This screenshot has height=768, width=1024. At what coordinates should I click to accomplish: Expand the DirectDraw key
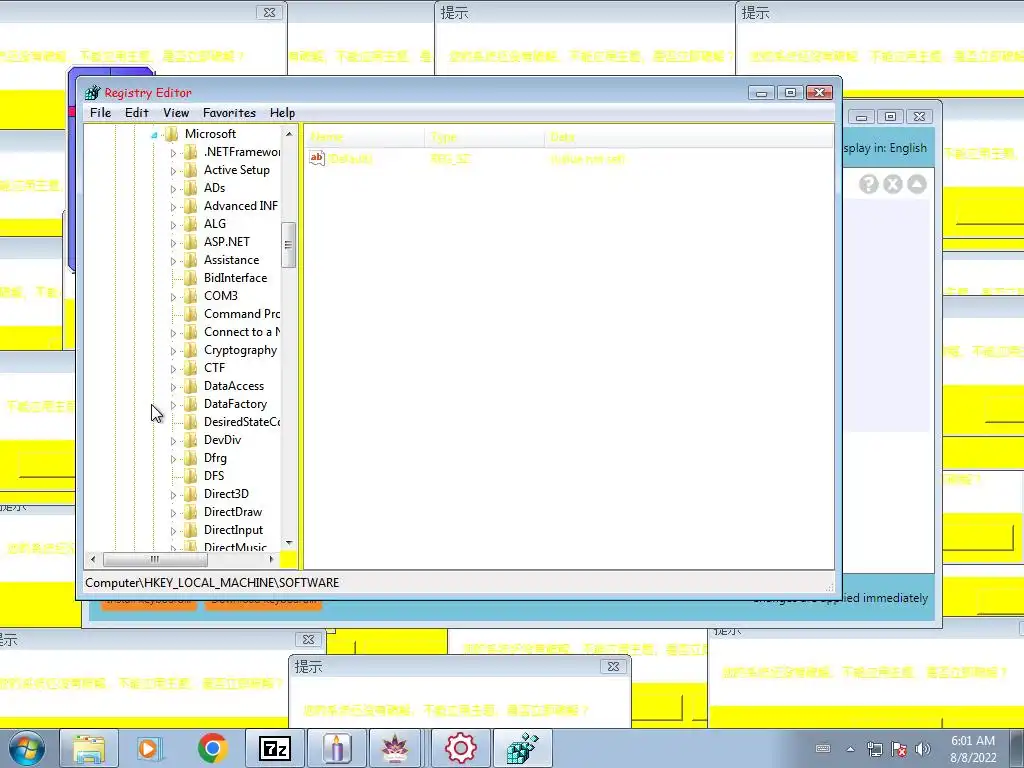click(173, 513)
